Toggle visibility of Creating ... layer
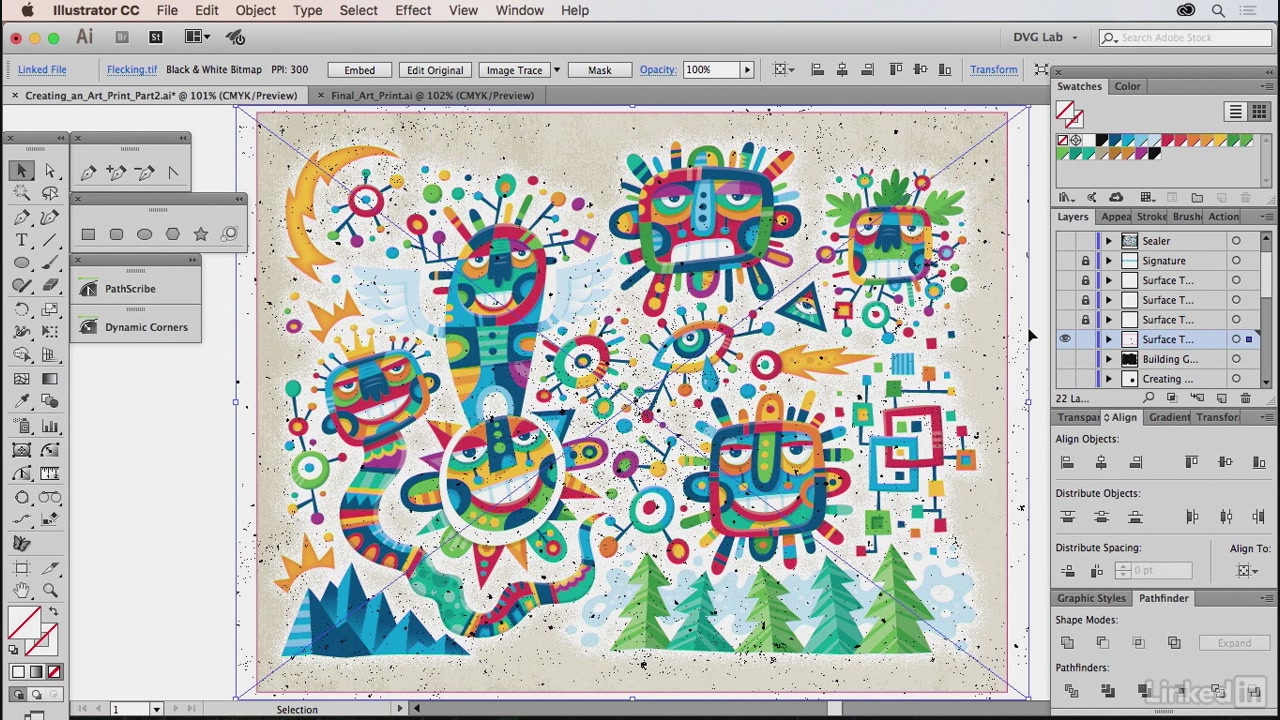The width and height of the screenshot is (1280, 720). coord(1065,379)
